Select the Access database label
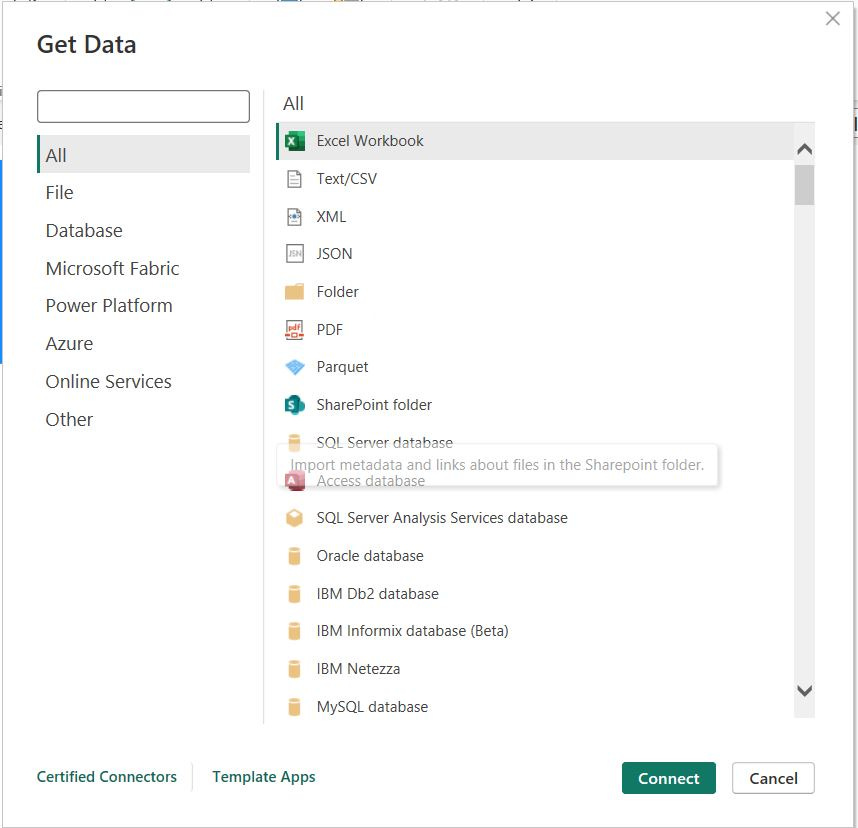Screen dimensions: 858x828 point(370,480)
